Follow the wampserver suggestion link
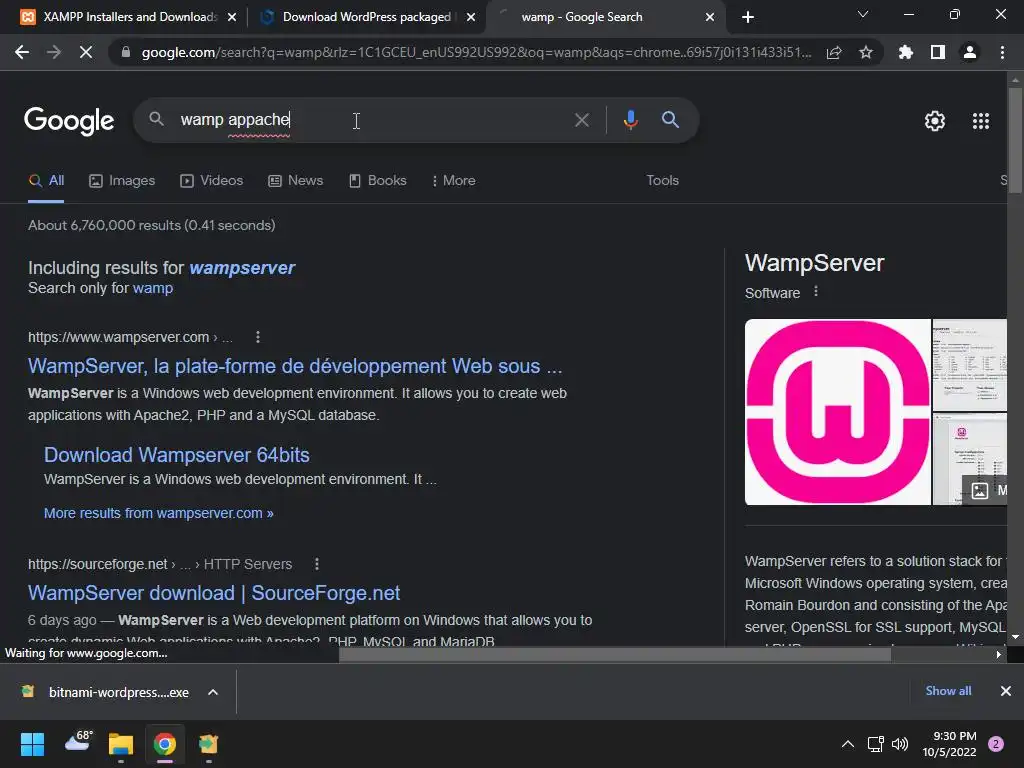The width and height of the screenshot is (1024, 768). point(242,268)
